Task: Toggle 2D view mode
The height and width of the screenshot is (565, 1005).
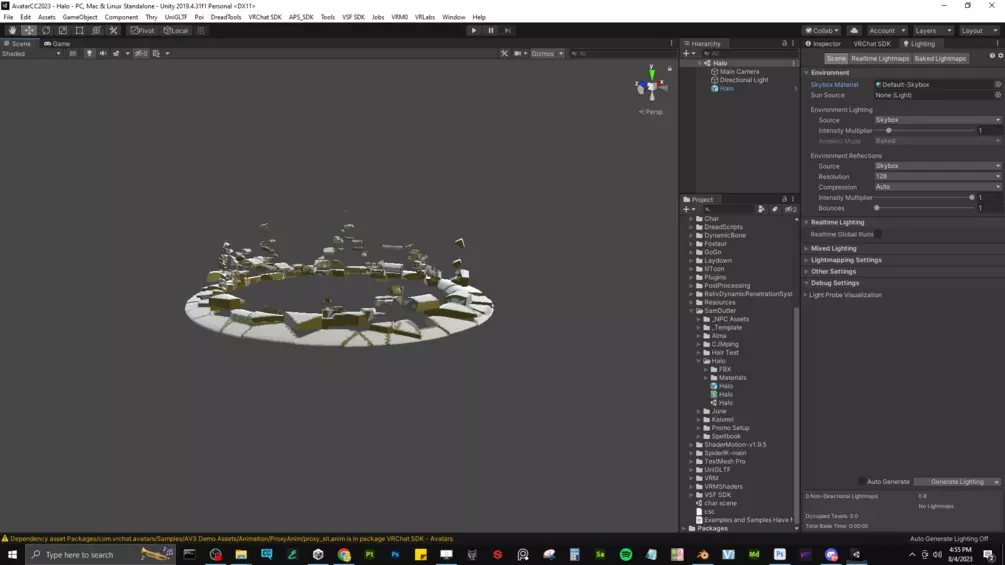Action: [72, 54]
